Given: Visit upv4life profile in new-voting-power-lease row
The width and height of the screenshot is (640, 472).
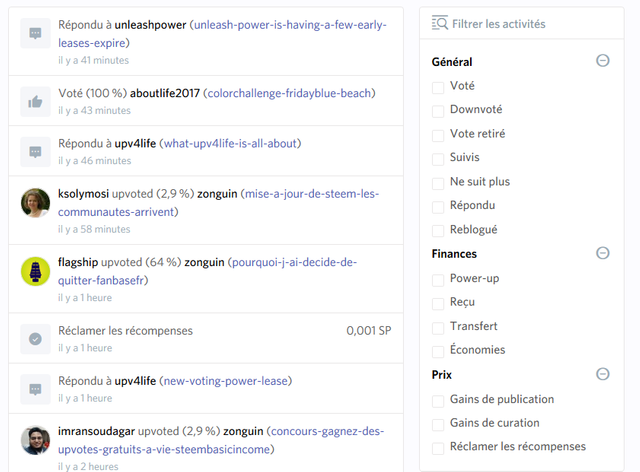Looking at the screenshot, I should [x=135, y=381].
